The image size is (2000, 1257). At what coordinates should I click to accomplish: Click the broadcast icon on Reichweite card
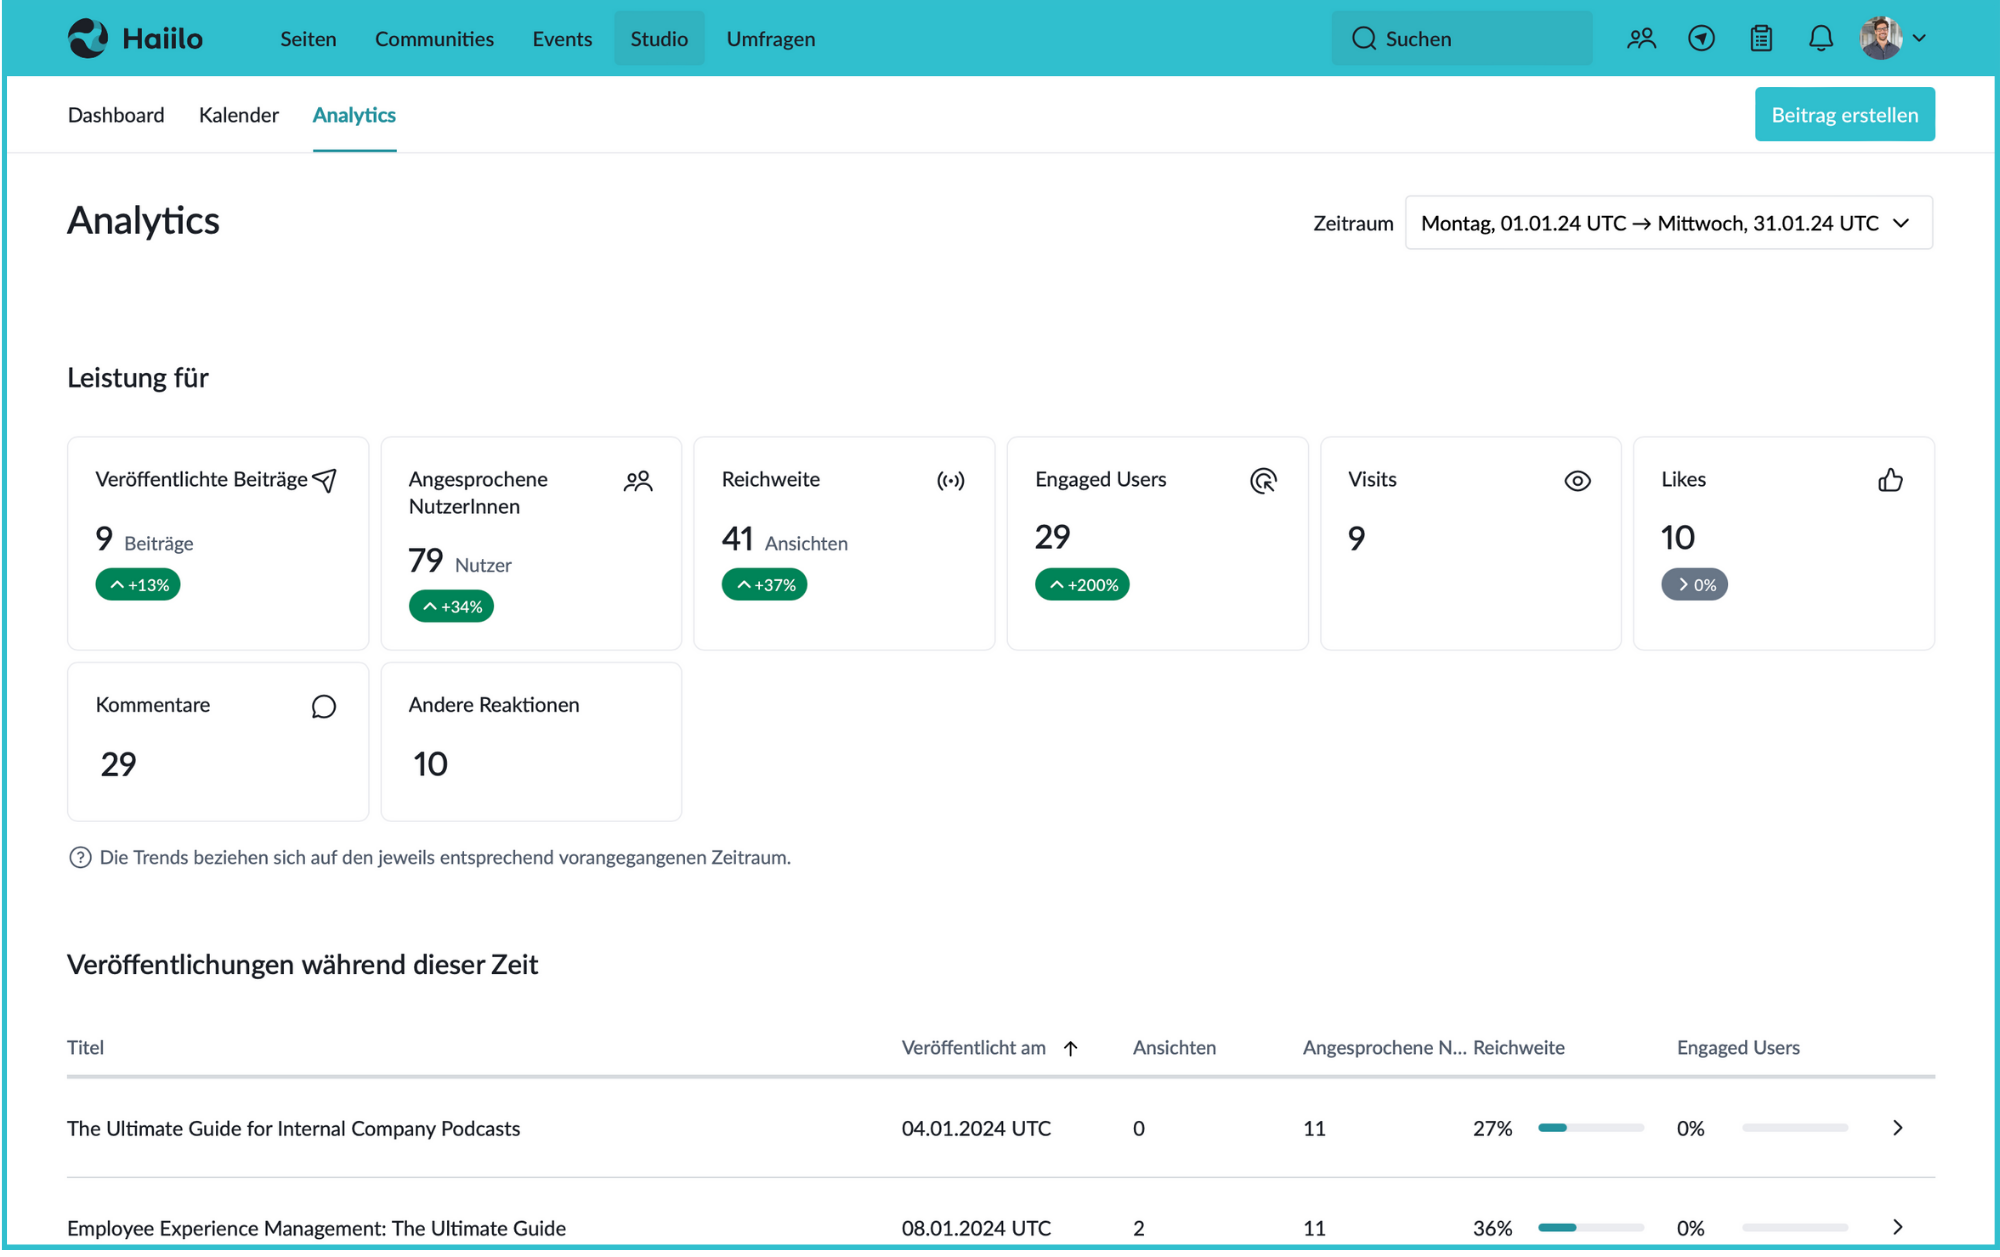951,480
